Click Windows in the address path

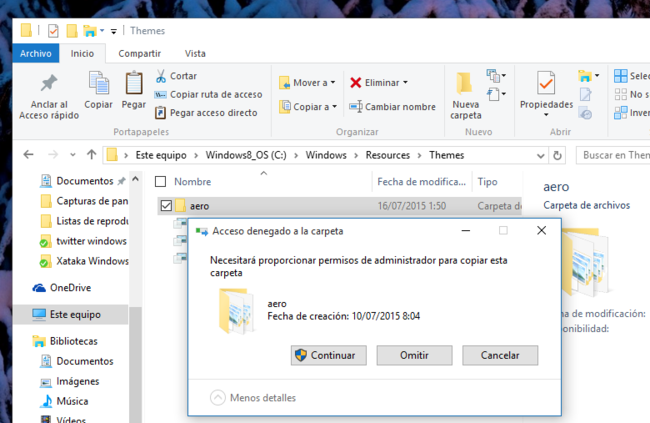coord(326,155)
